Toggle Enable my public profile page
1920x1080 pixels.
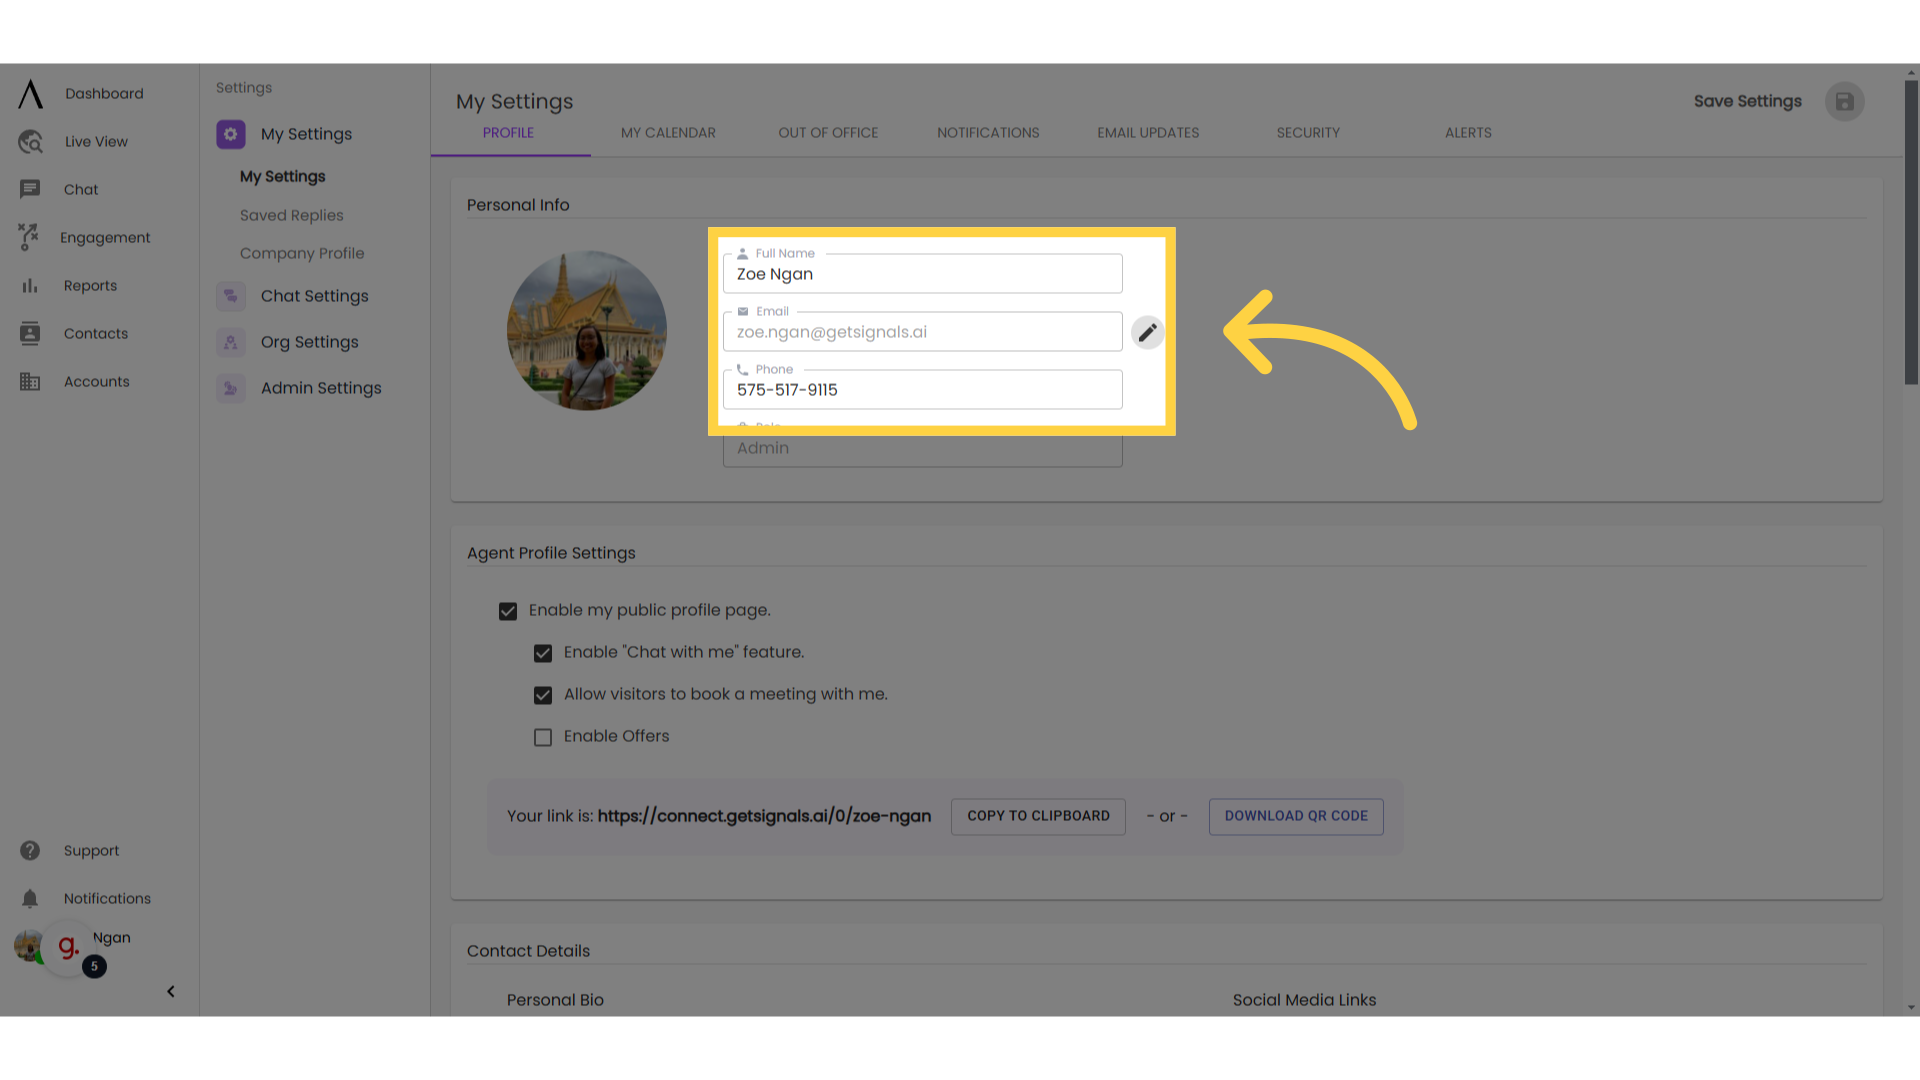[x=508, y=611]
